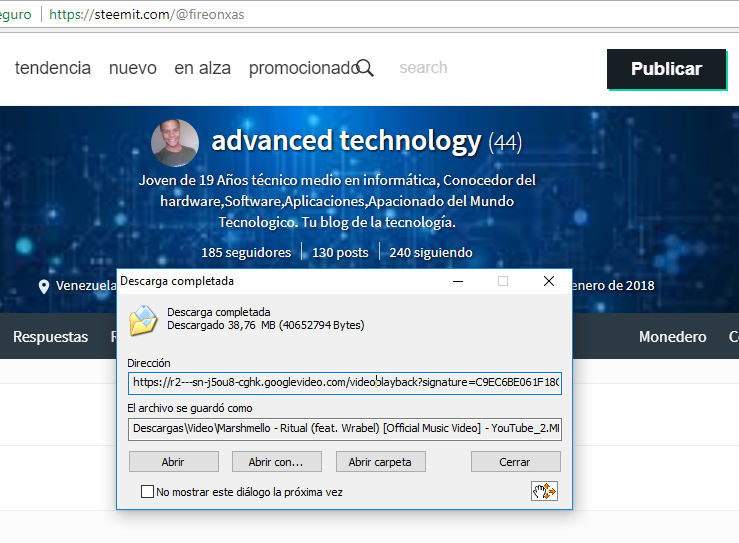Click the 'Descargado 38,76 MB' text
Screen dimensions: 739x543
click(266, 325)
